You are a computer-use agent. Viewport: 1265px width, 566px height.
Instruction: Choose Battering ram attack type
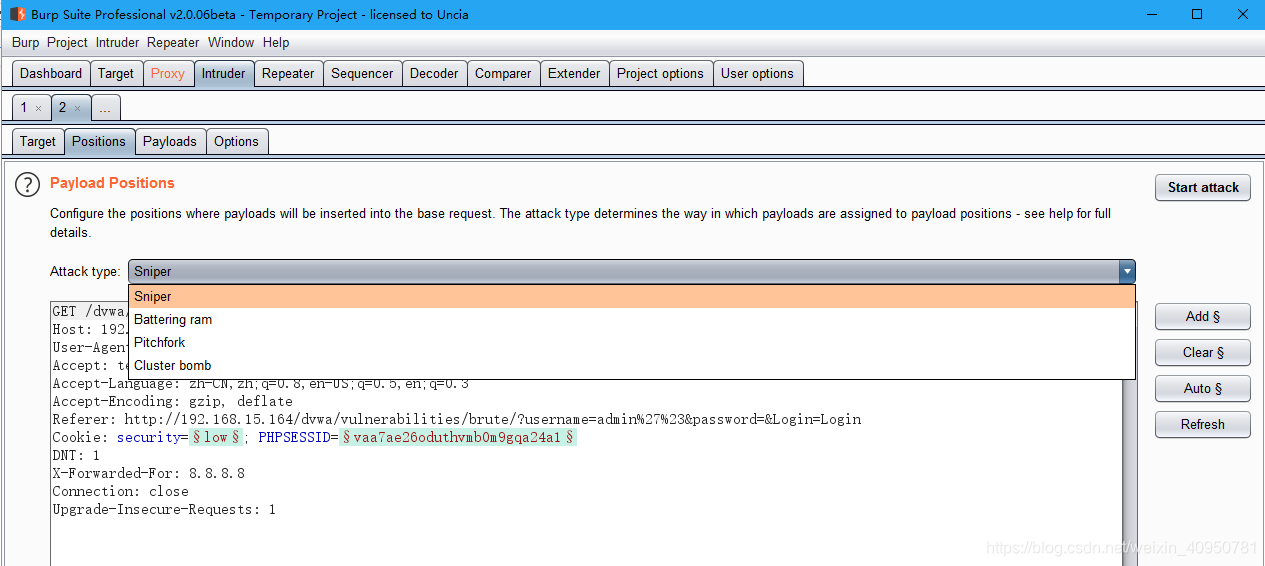point(632,319)
